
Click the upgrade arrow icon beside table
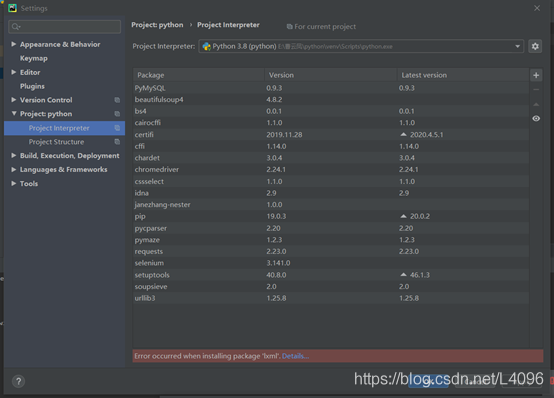[536, 104]
